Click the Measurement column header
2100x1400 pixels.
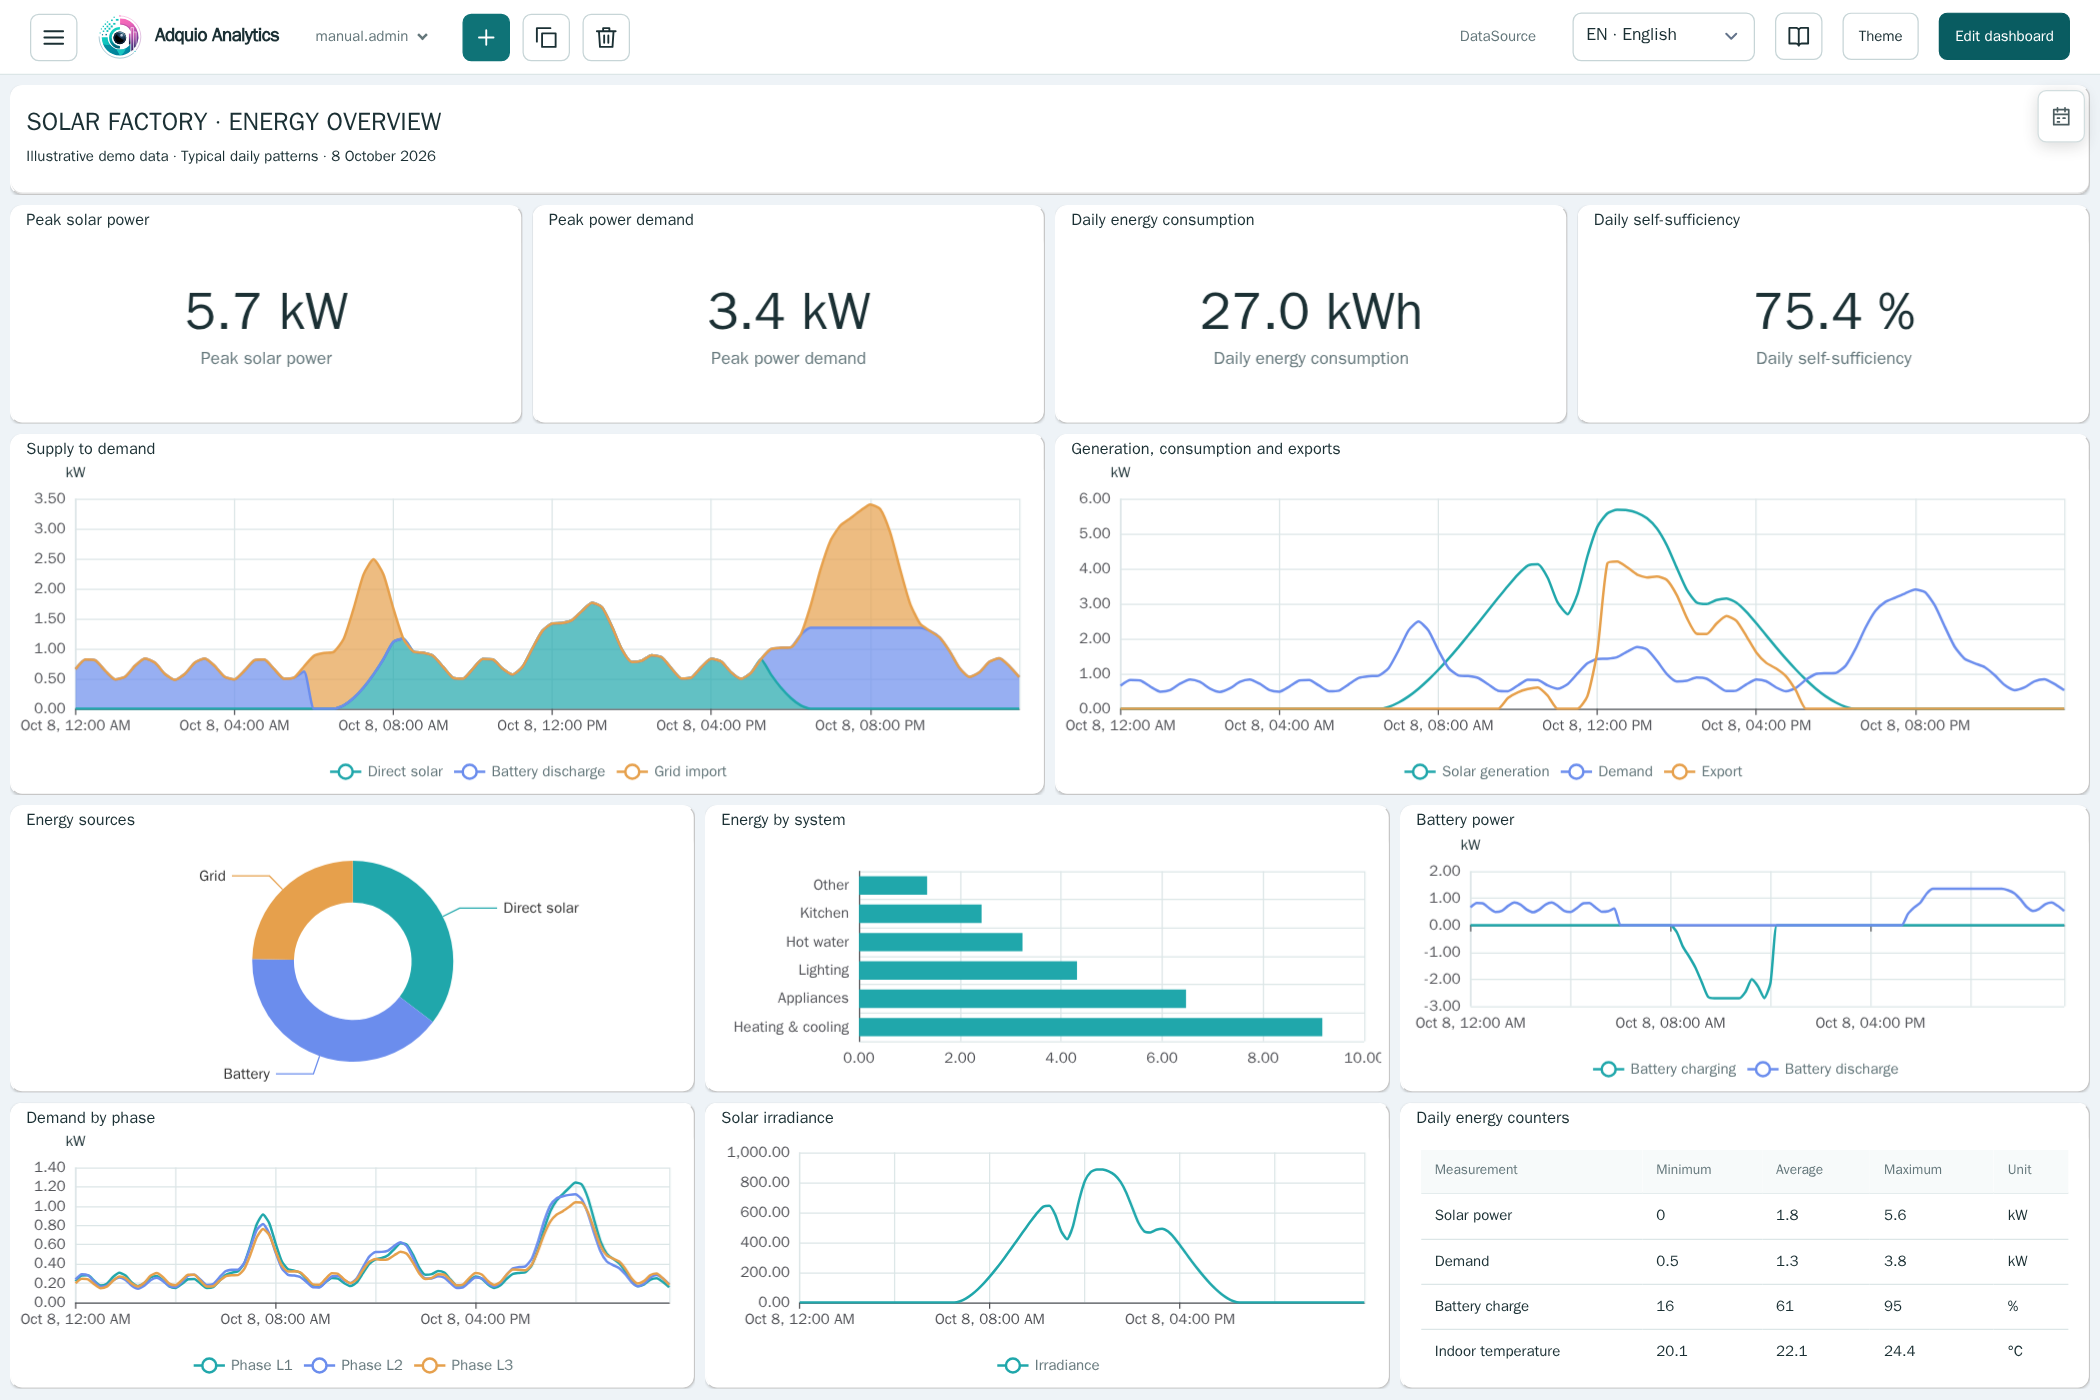[1476, 1169]
